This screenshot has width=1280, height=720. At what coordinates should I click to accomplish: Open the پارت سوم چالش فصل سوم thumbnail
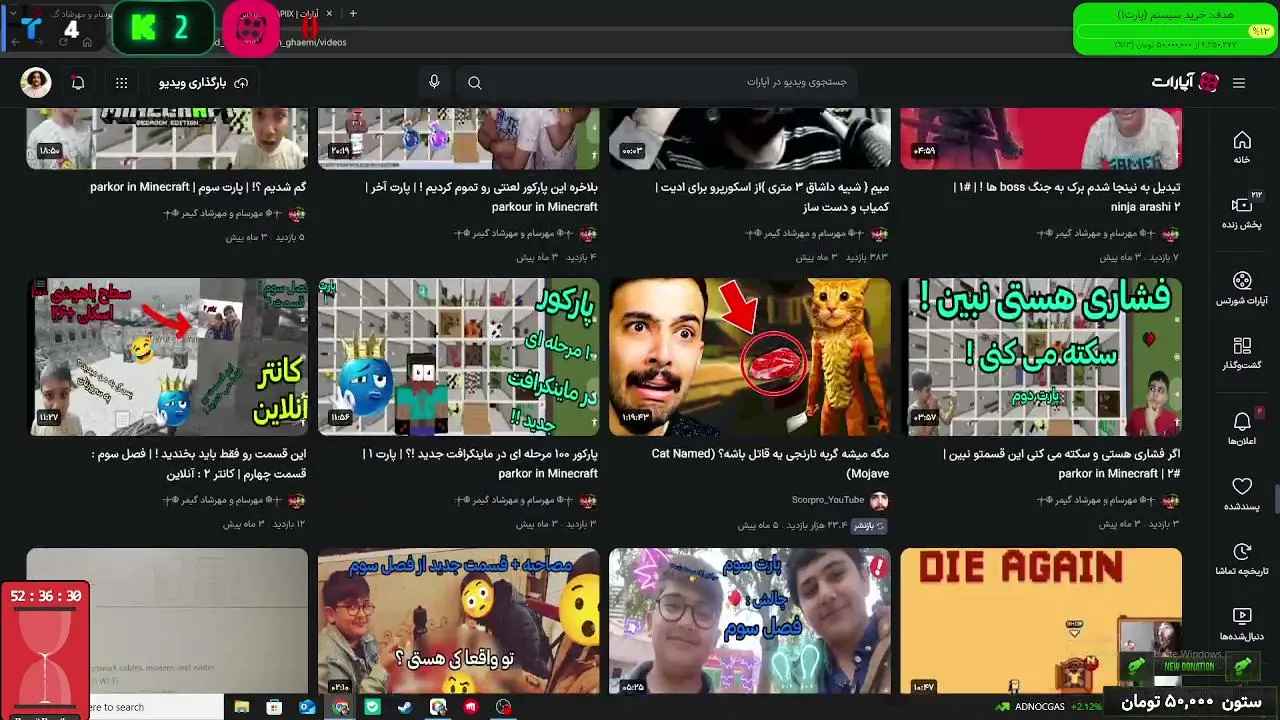(750, 621)
